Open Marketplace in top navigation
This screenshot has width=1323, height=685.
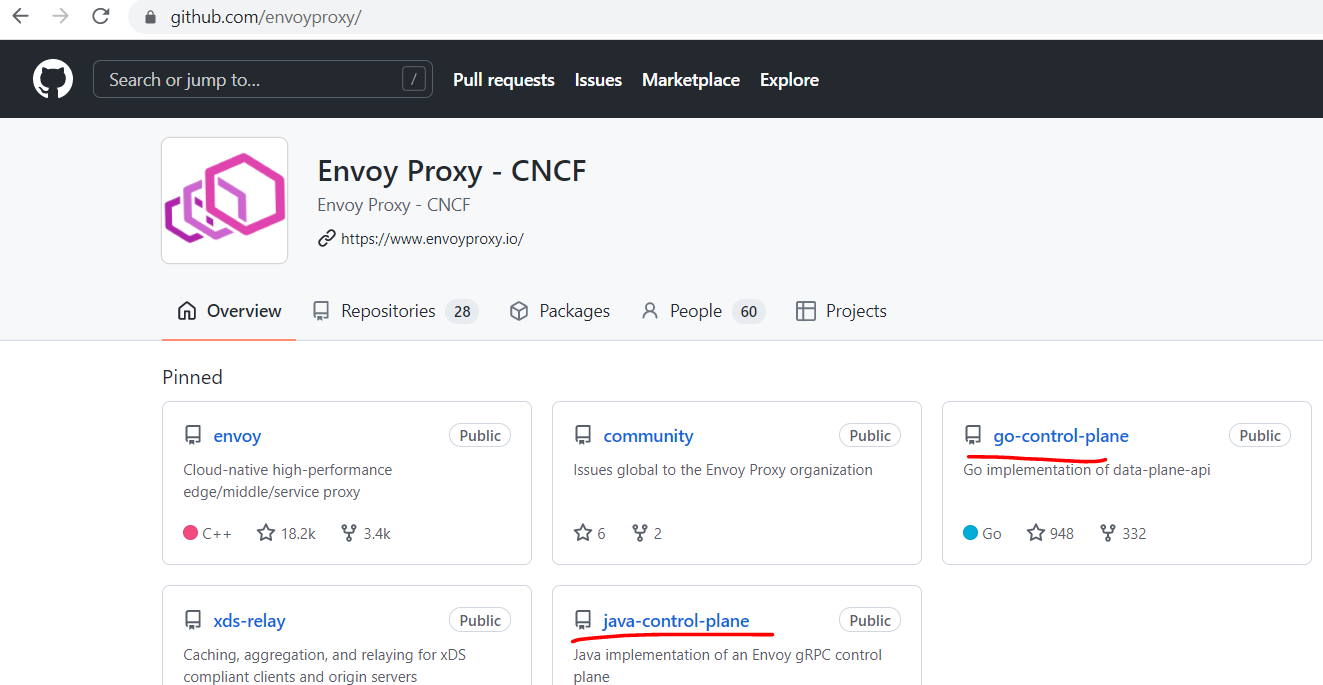point(691,80)
